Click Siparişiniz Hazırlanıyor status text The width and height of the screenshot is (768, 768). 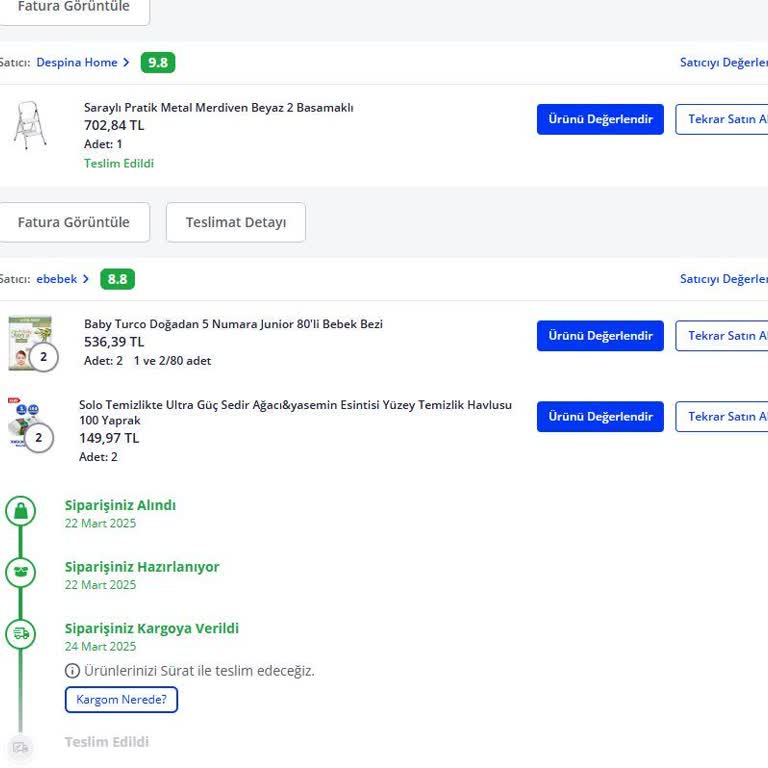(142, 567)
